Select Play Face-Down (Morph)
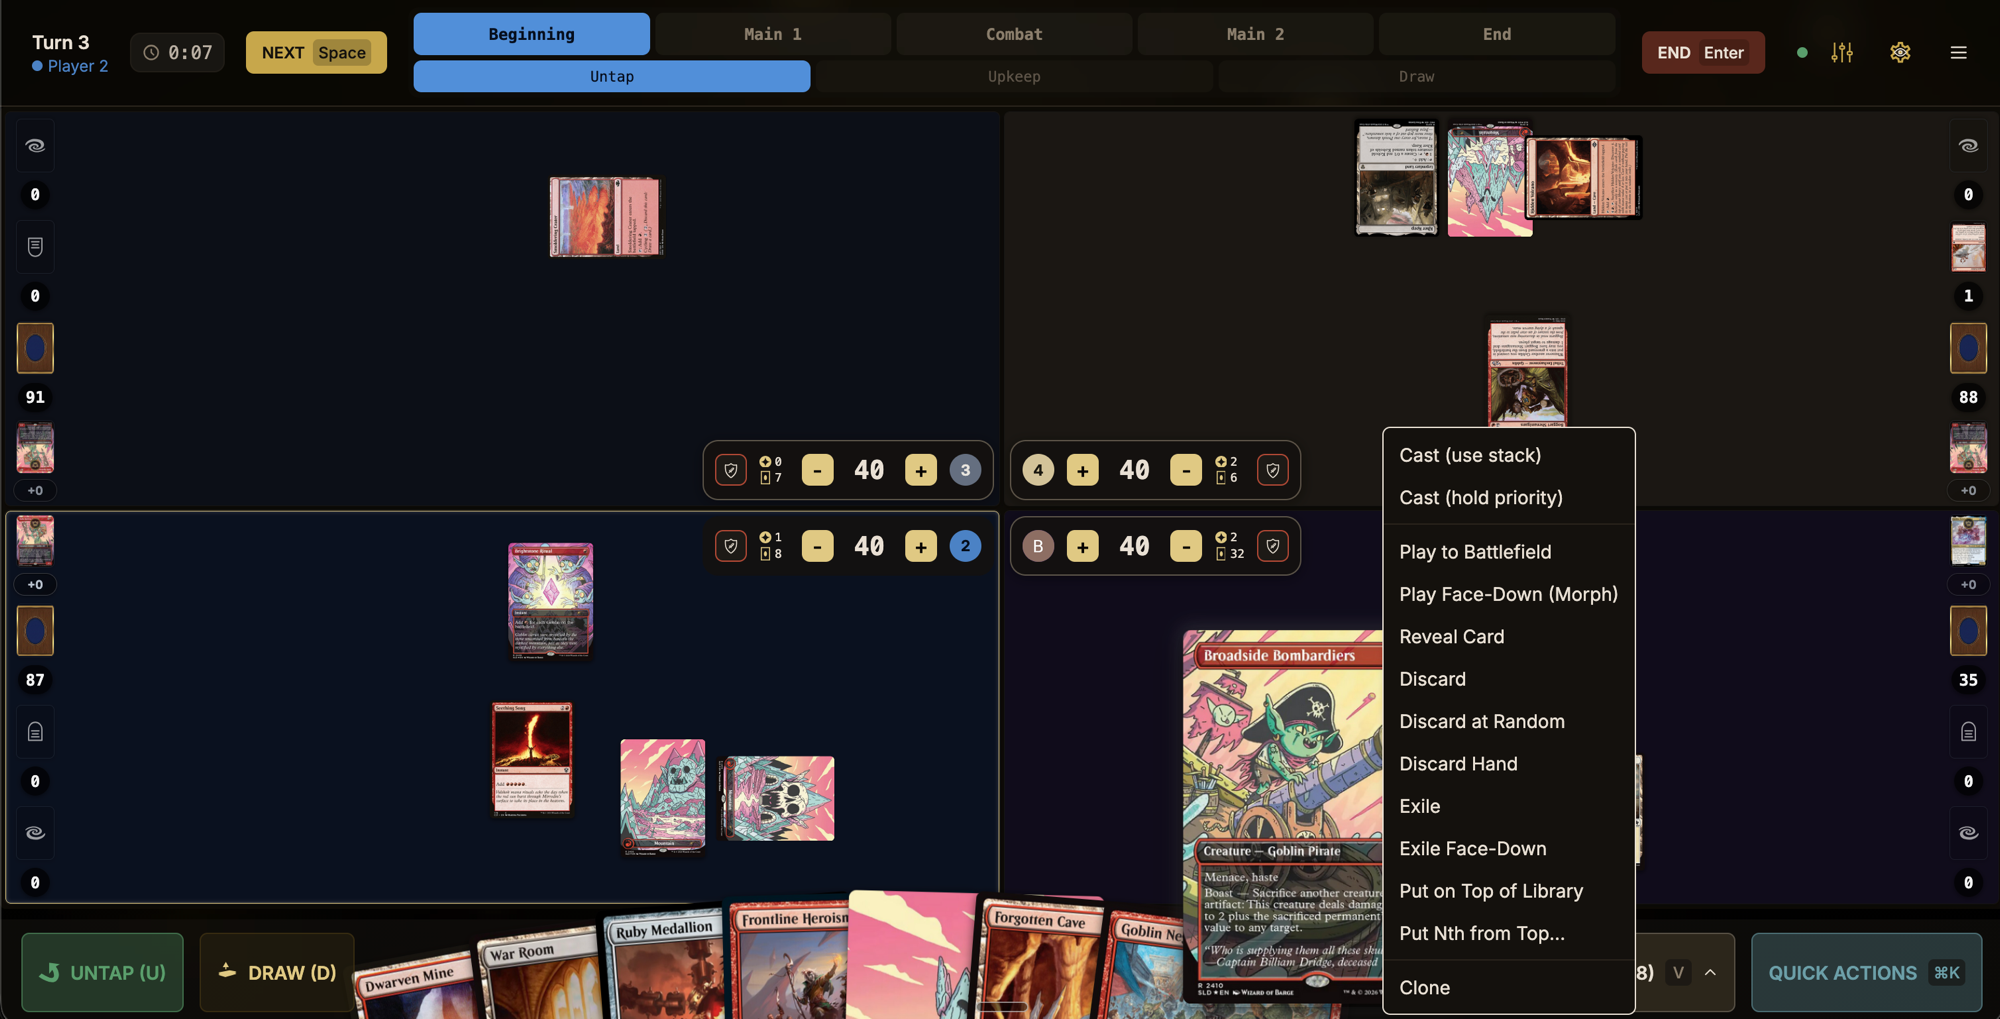Viewport: 2000px width, 1019px height. 1509,594
